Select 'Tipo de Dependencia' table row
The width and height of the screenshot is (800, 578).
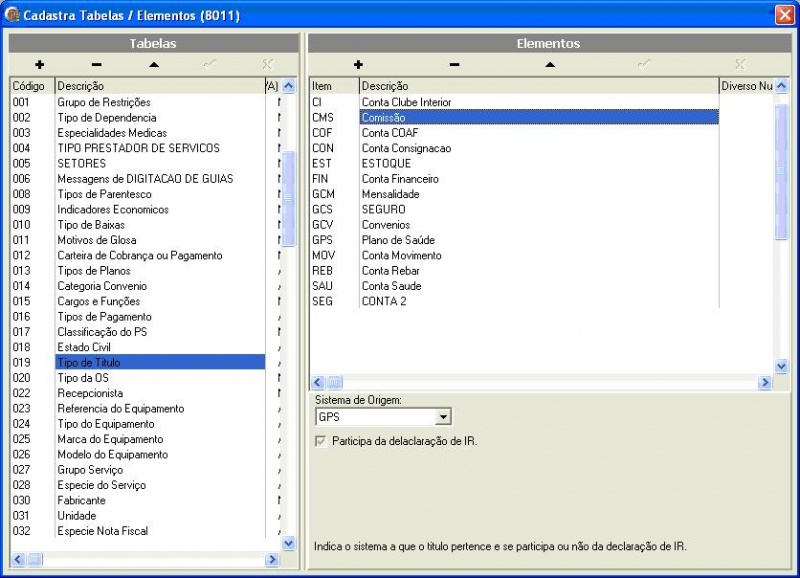coord(145,117)
